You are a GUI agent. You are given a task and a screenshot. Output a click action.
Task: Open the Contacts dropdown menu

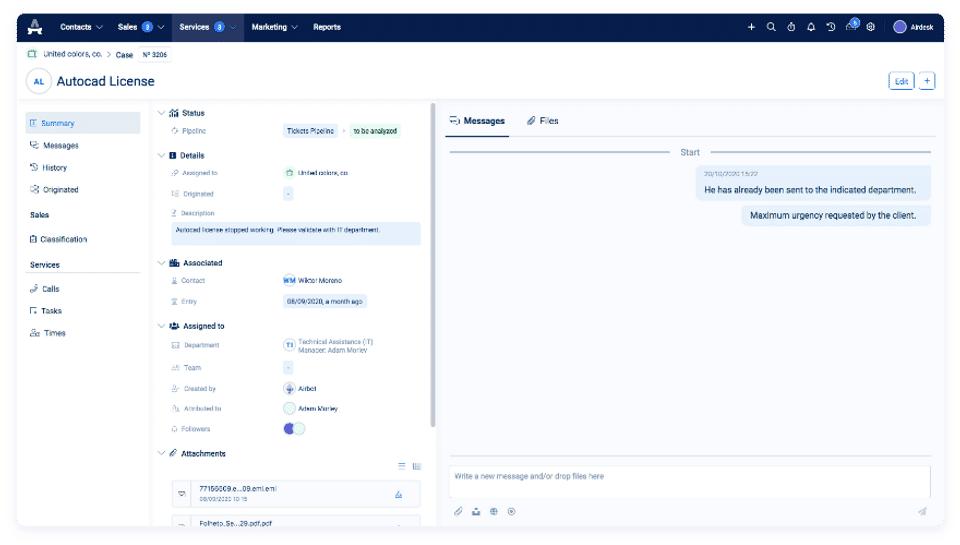click(x=81, y=27)
